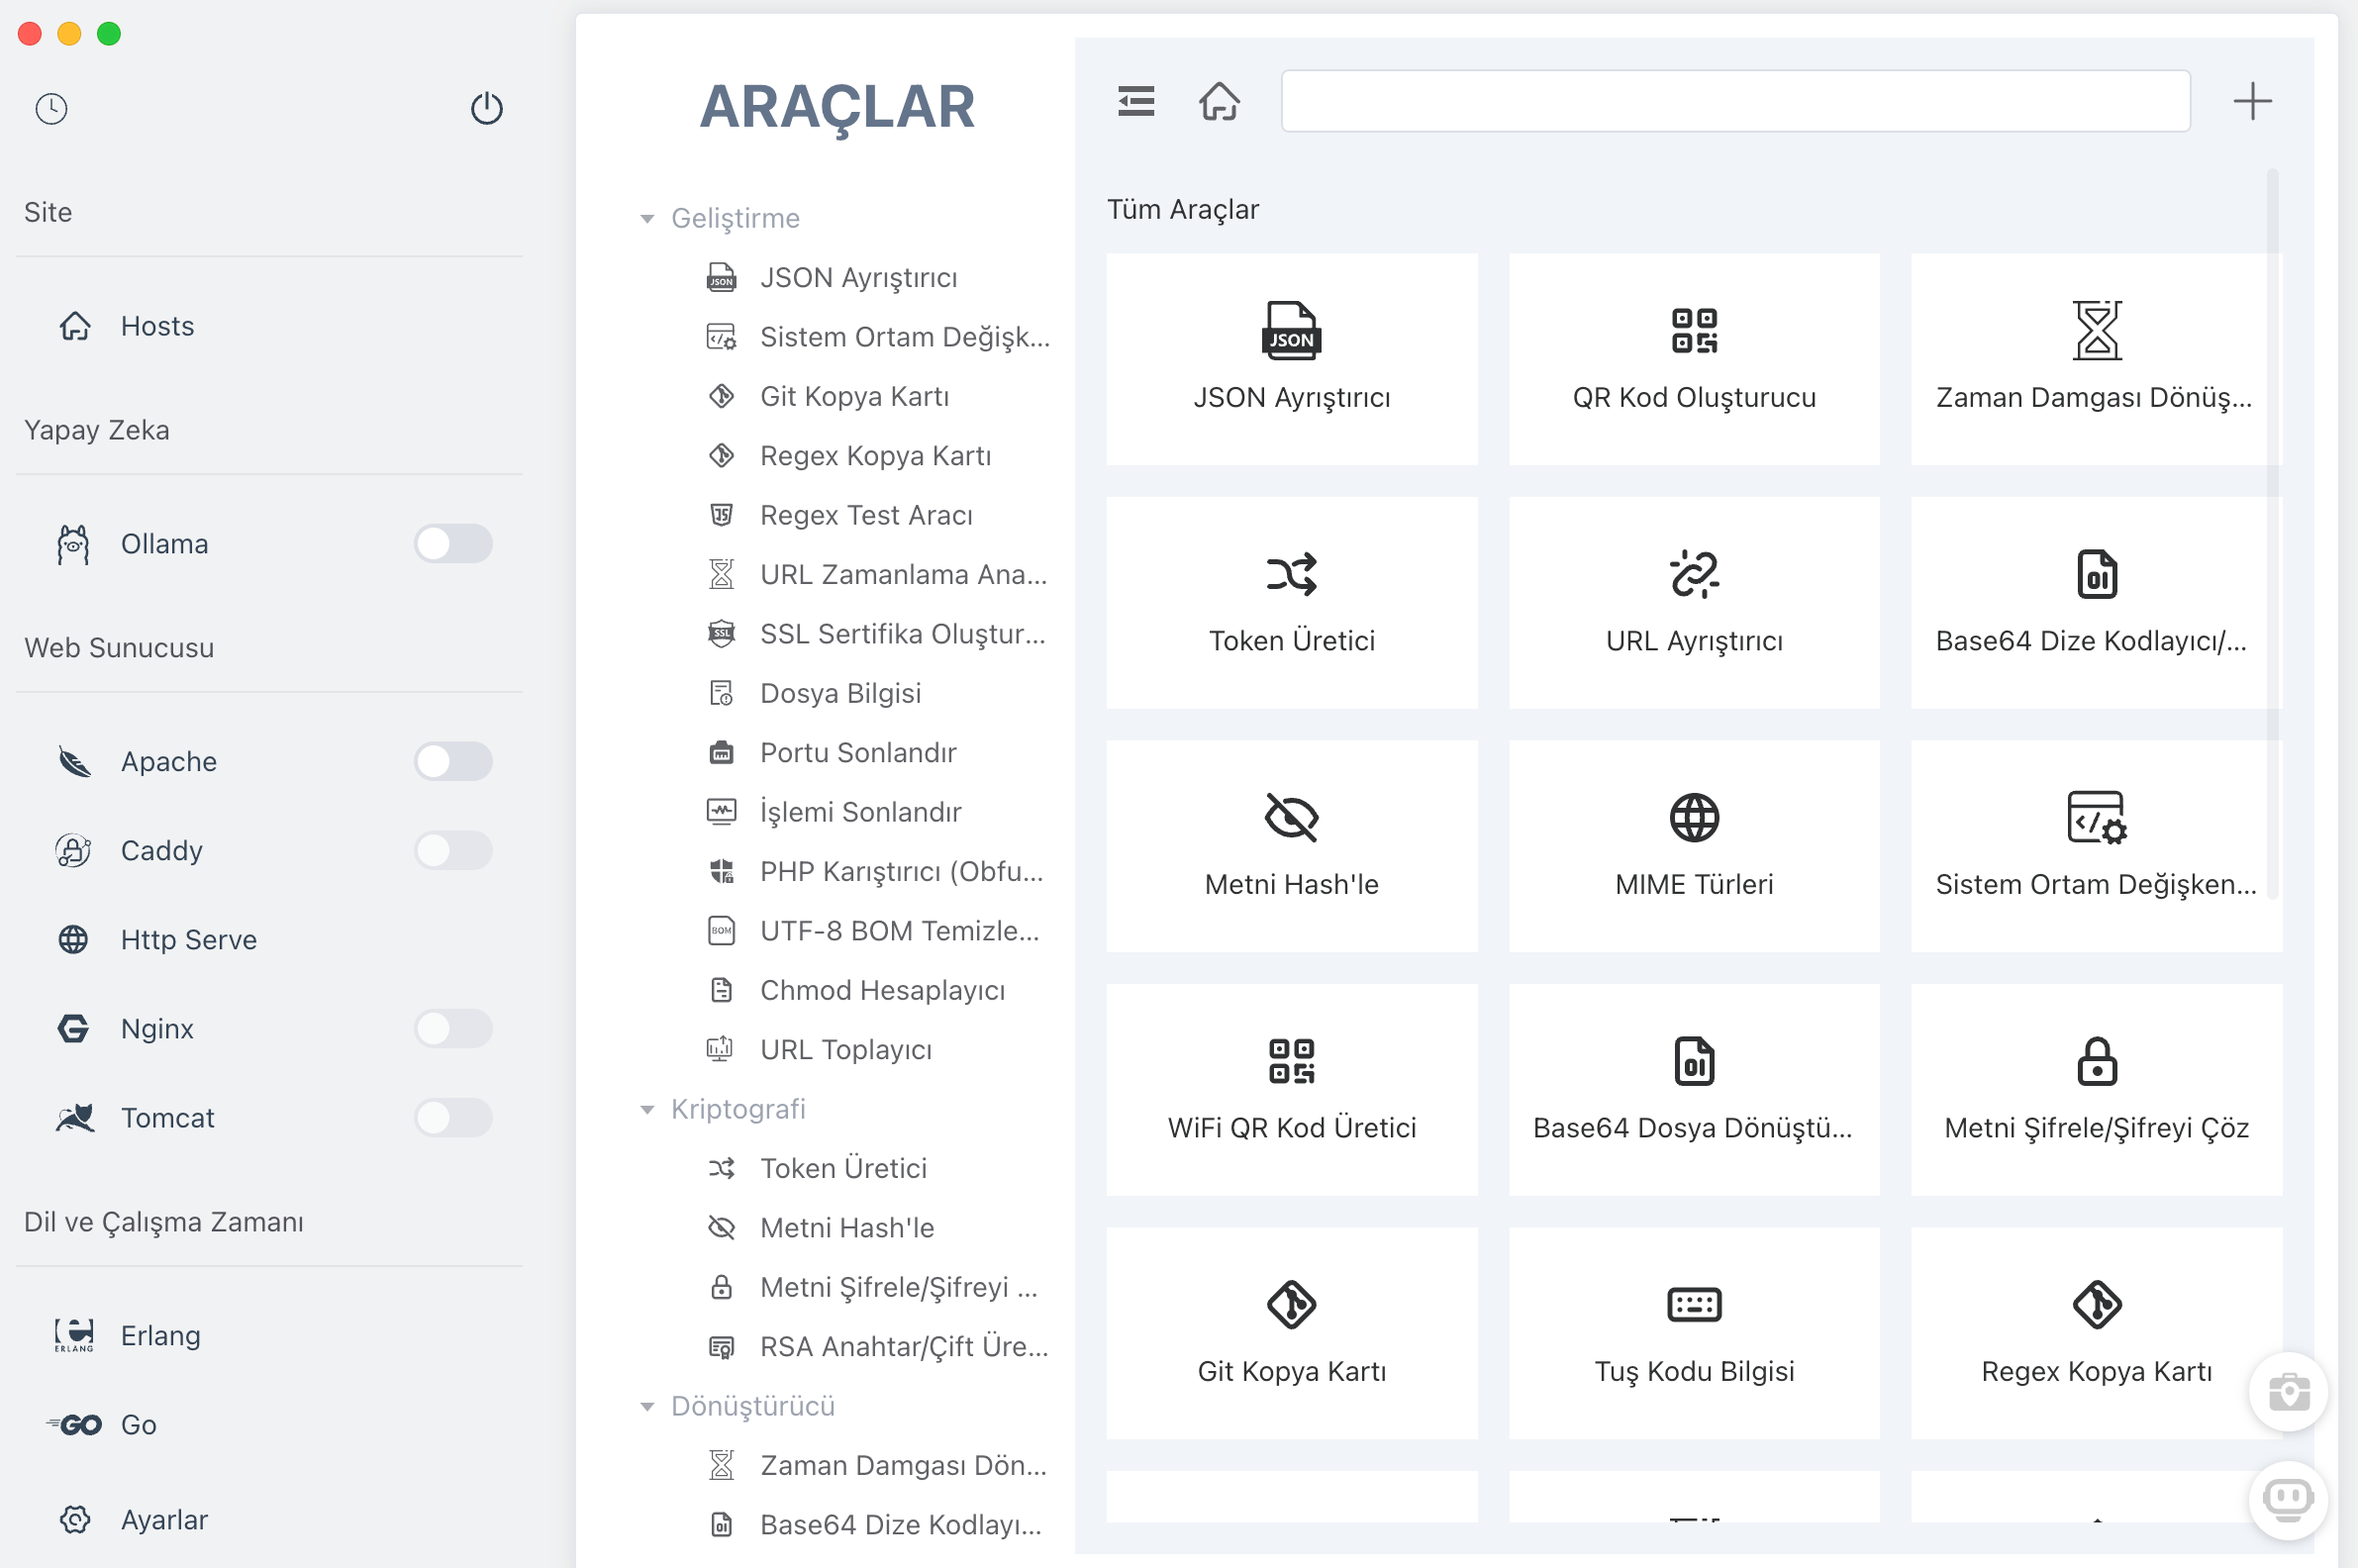Click the power button icon
Screen dimensions: 2358x1568
486,108
